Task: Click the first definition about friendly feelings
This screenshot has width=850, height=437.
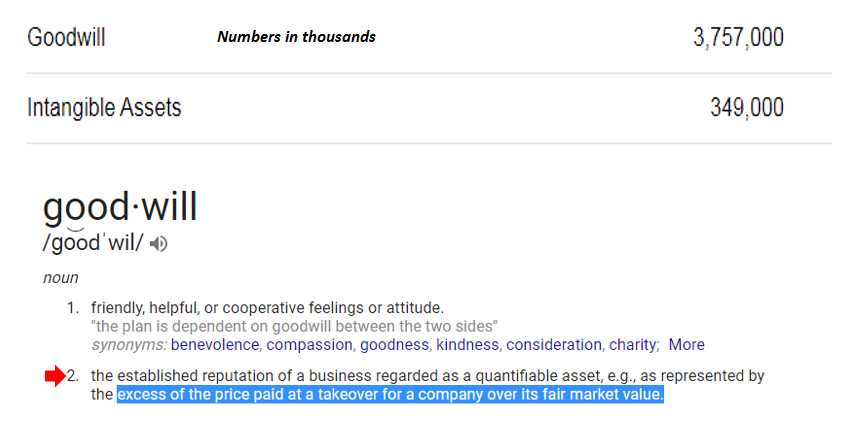Action: 267,307
